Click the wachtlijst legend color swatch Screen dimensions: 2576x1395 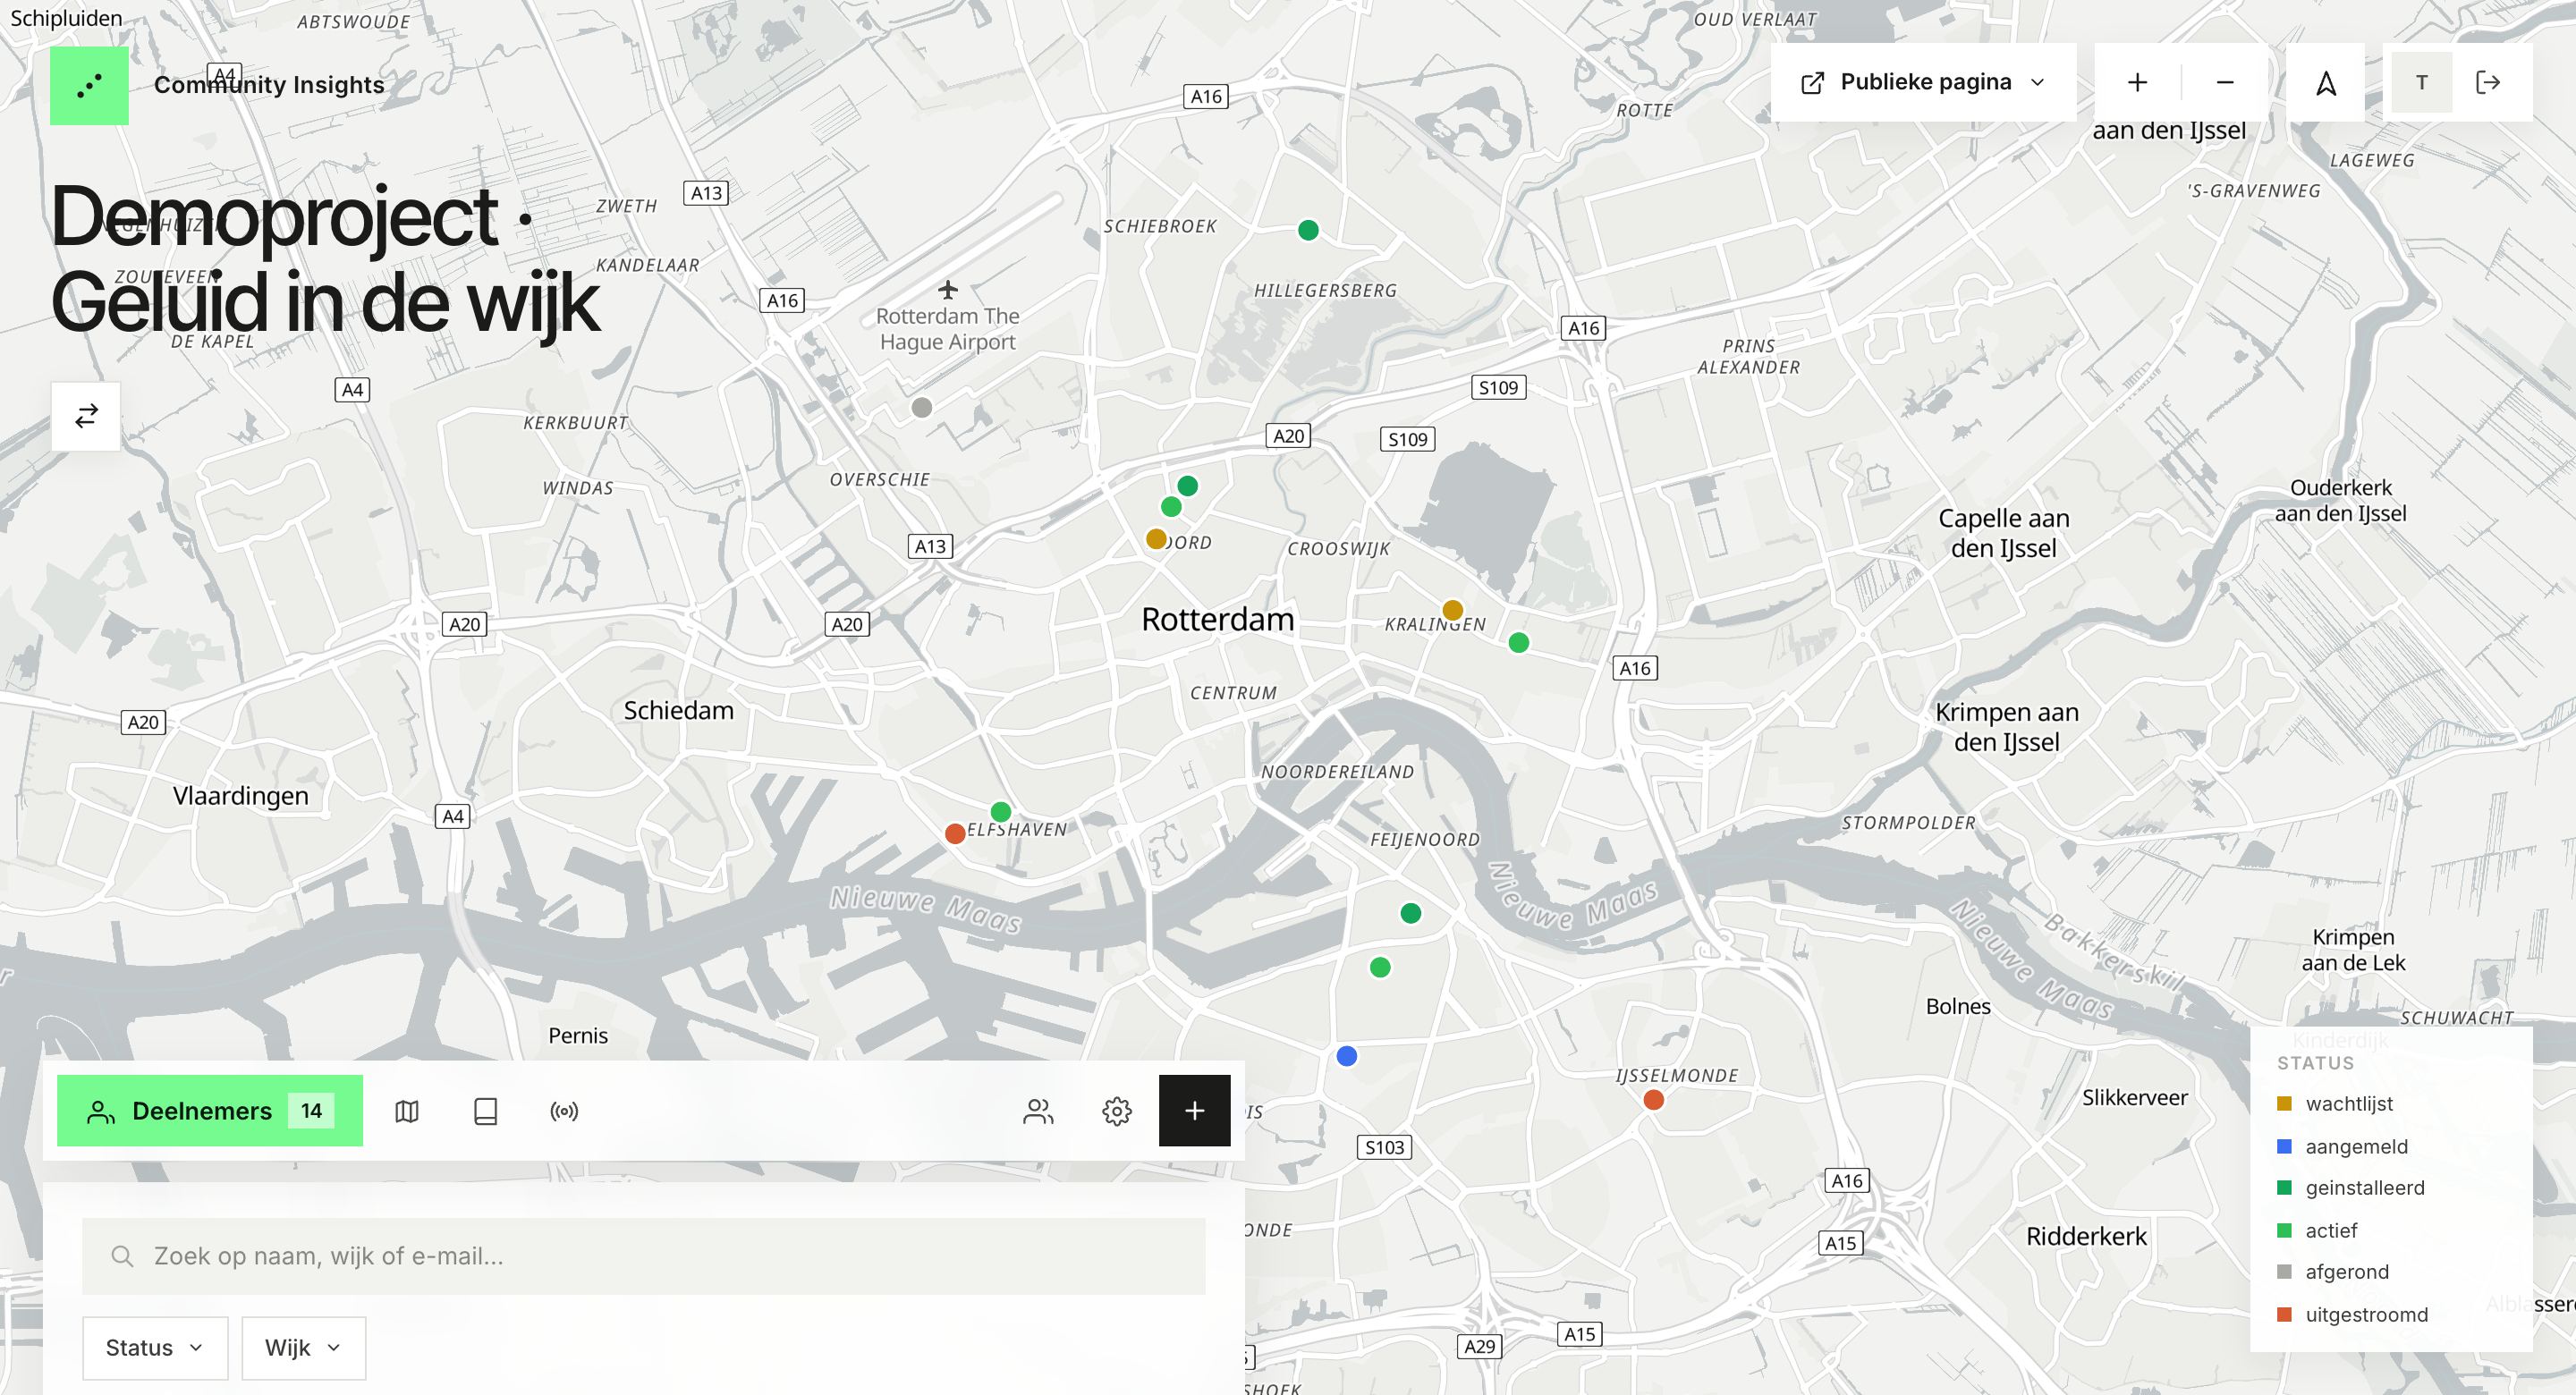point(2284,1104)
